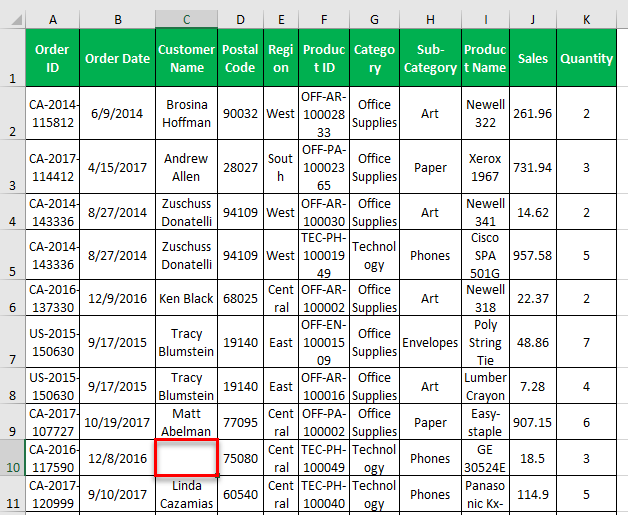Screen dimensions: 628x515
Task: Click product name Xerox 1967
Action: 485,167
